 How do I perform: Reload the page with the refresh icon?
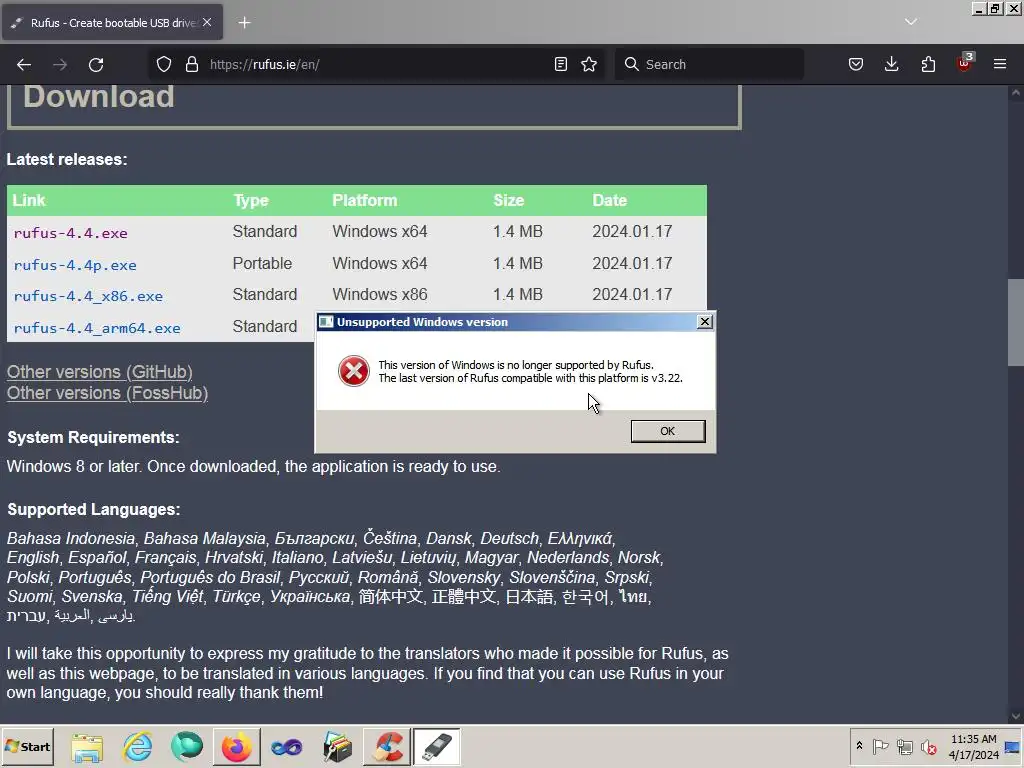click(x=96, y=65)
